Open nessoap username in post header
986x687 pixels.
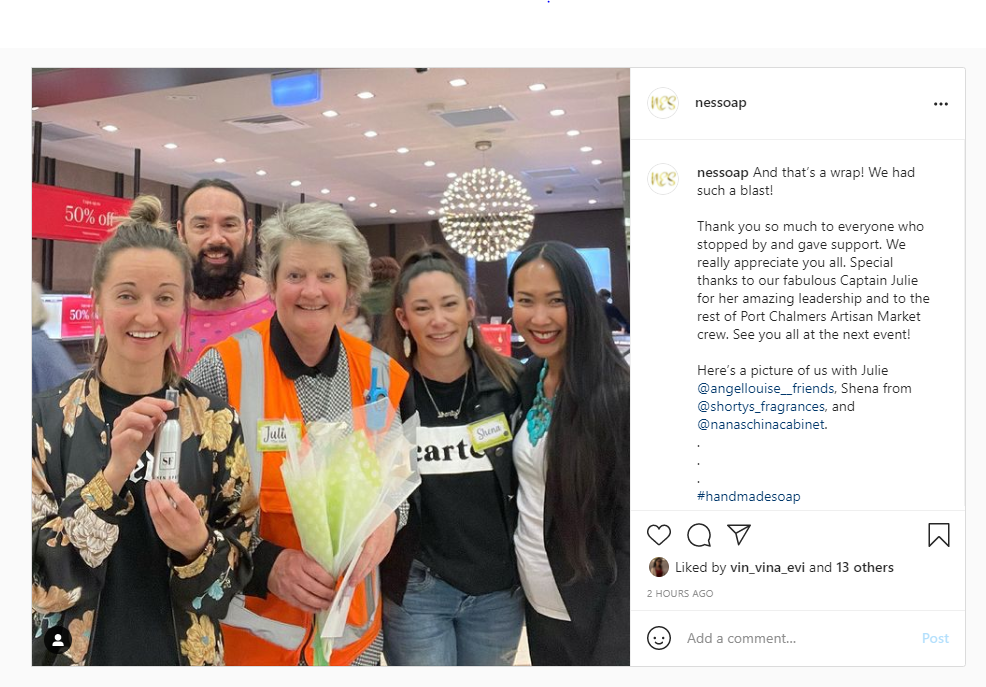721,102
